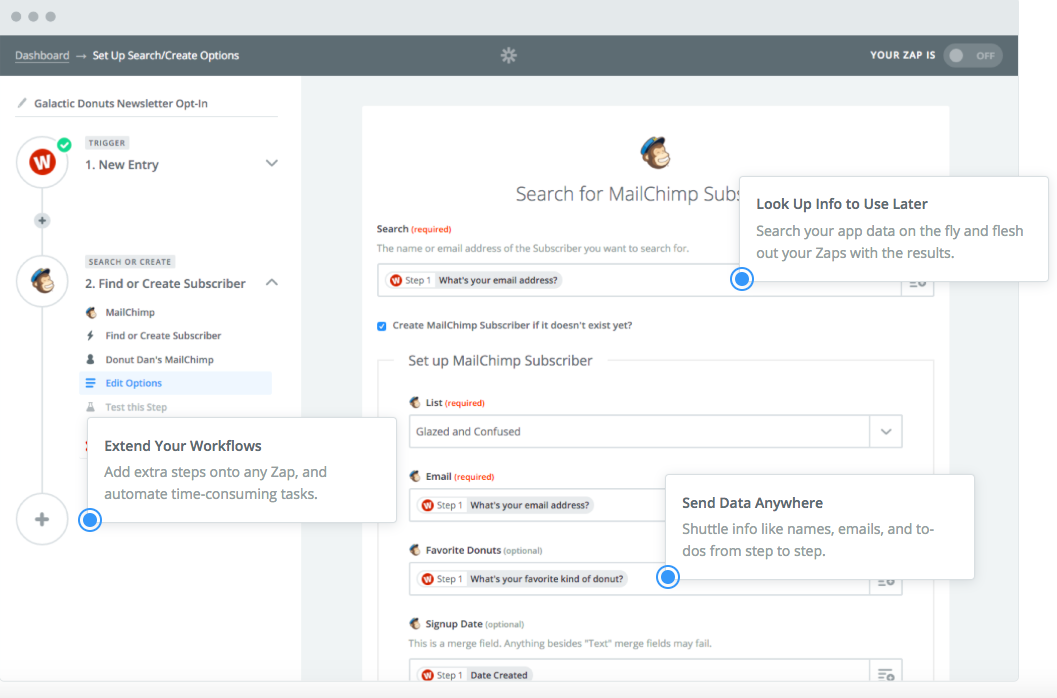Viewport: 1057px width, 698px height.
Task: Click the MailChimp monkey avatar in sidebar
Action: click(x=42, y=281)
